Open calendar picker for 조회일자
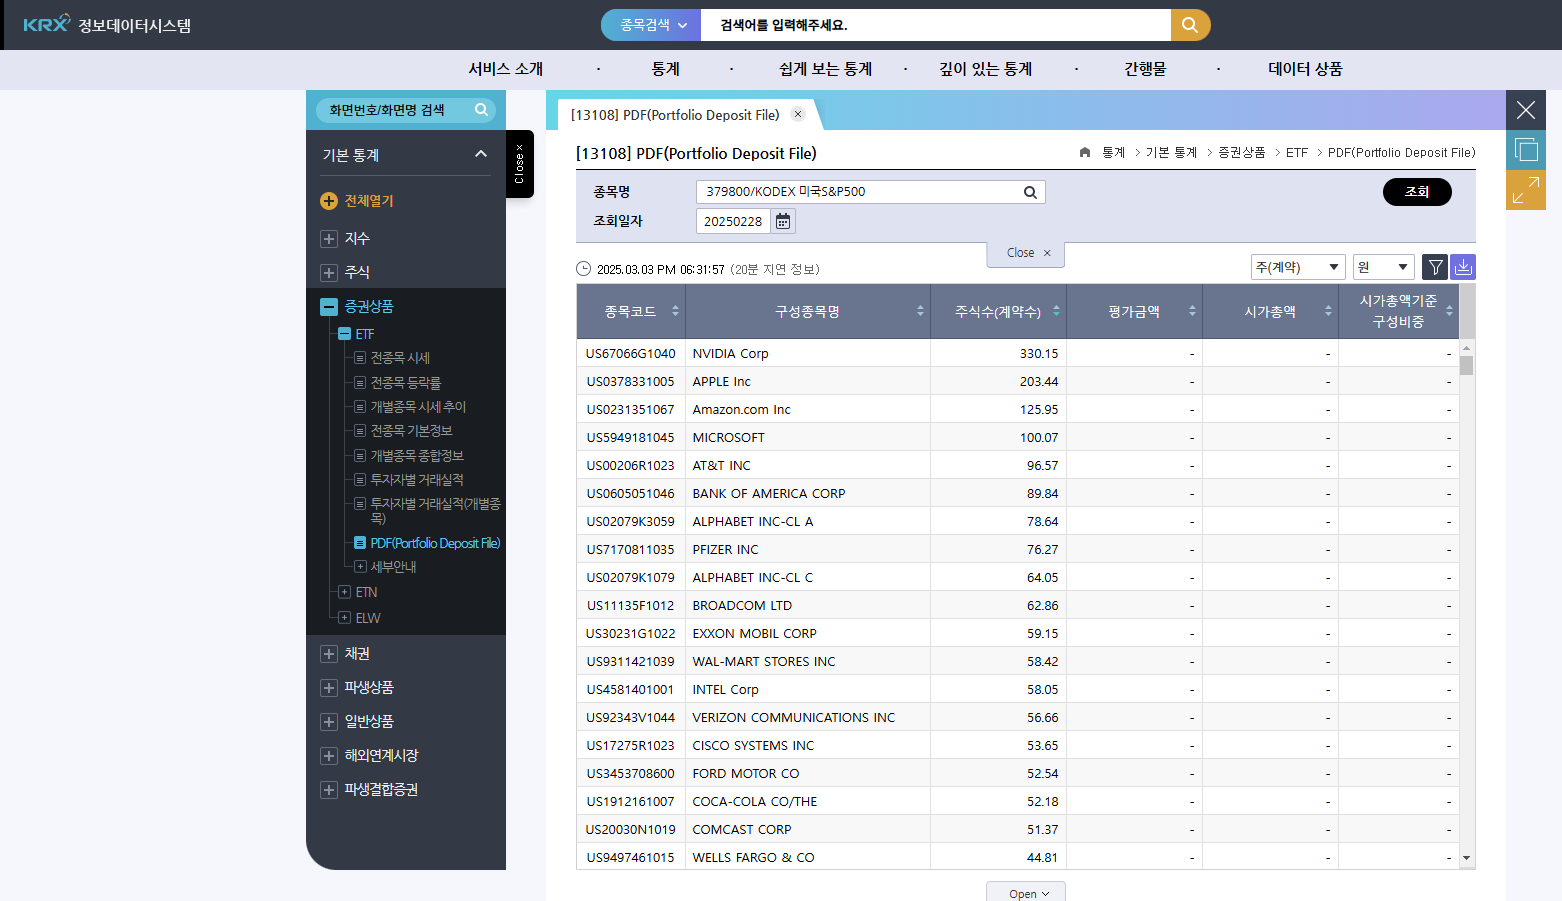Viewport: 1562px width, 901px height. click(x=783, y=221)
